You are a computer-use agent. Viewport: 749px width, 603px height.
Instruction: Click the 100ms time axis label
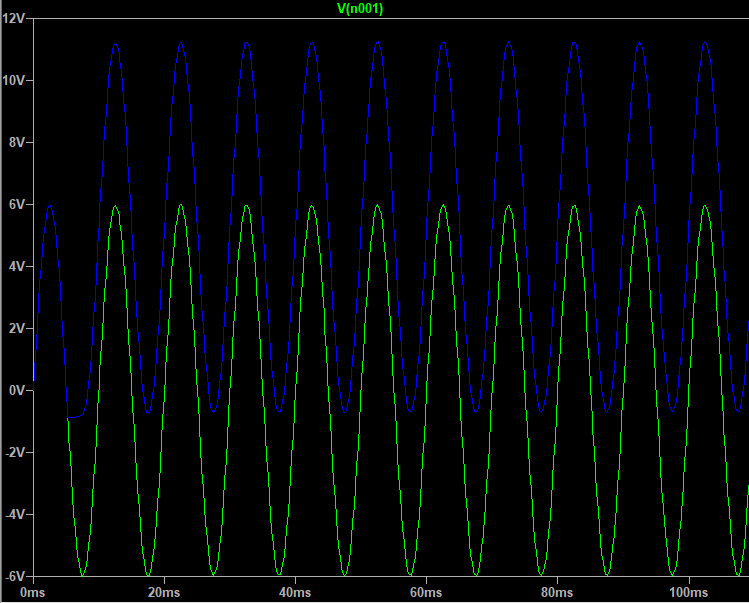[x=688, y=593]
